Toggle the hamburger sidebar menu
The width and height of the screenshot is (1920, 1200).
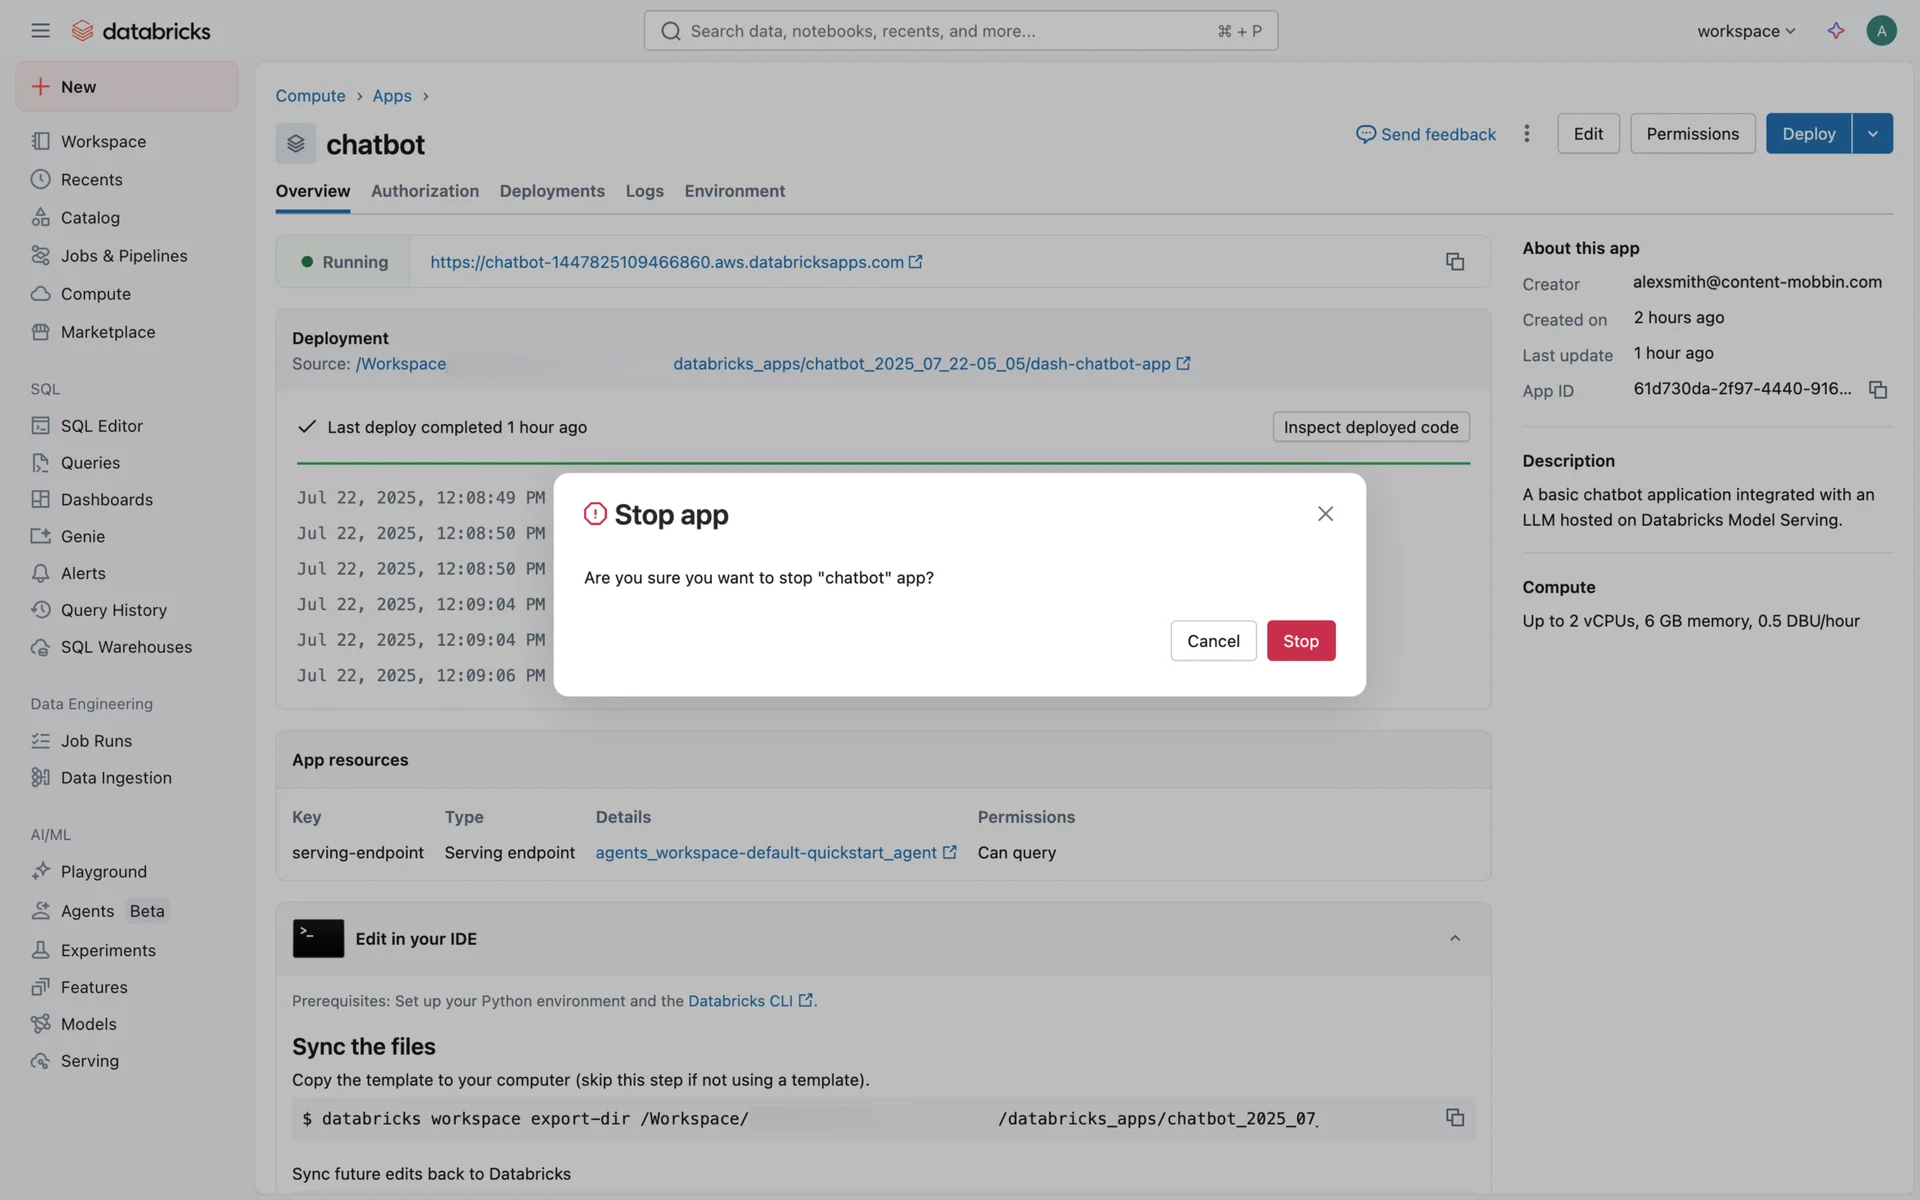40,31
